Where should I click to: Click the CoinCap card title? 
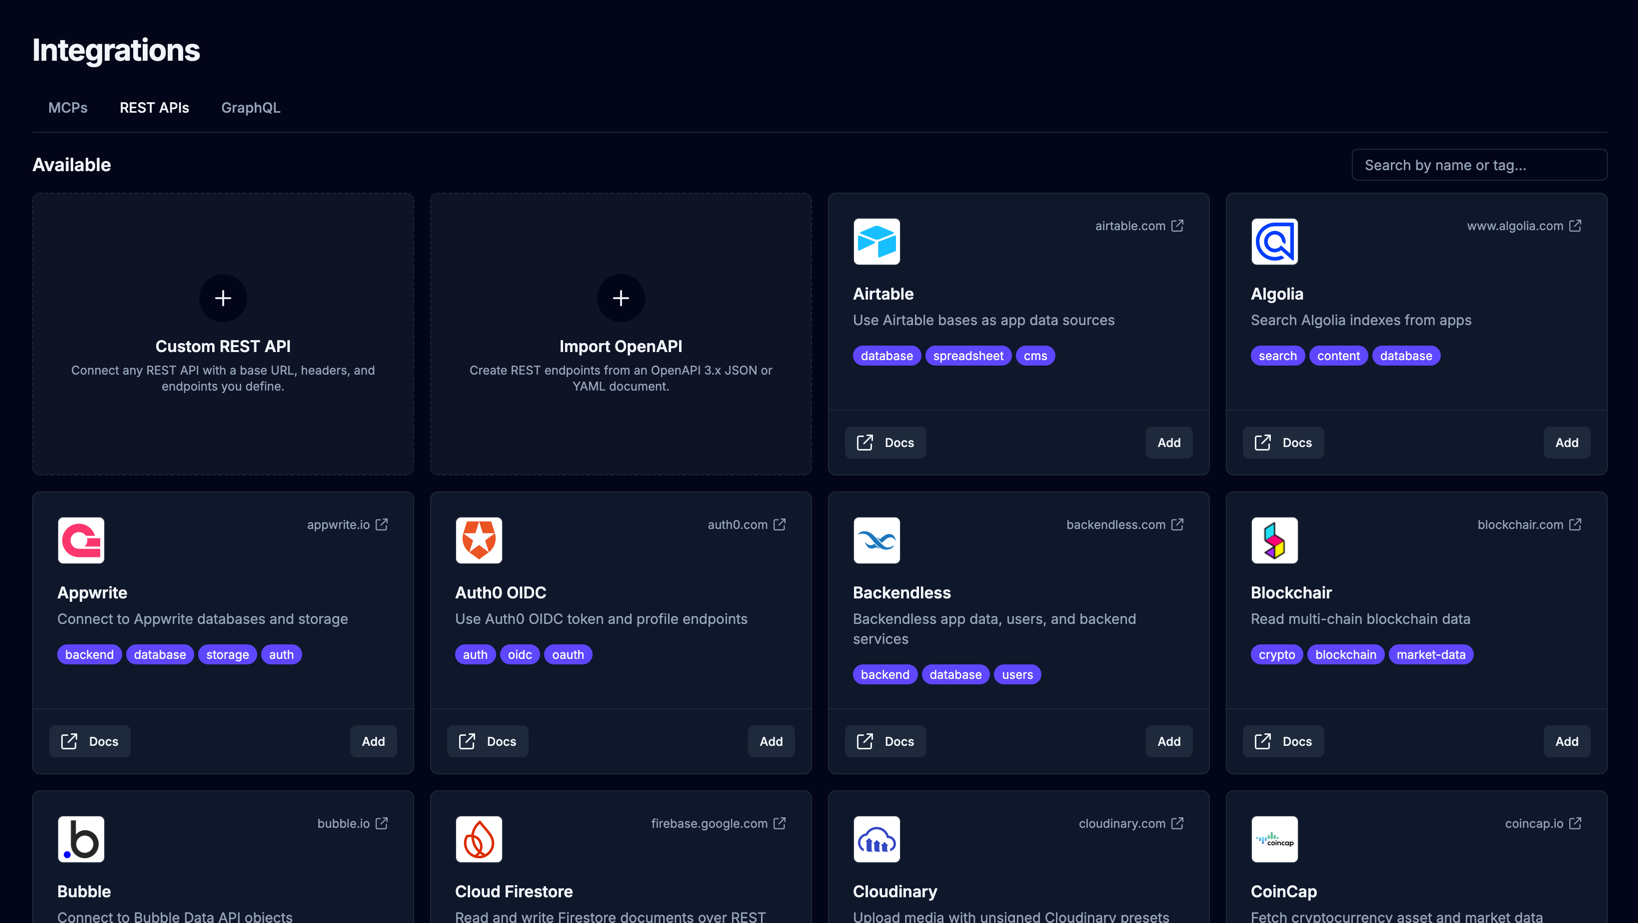1284,892
